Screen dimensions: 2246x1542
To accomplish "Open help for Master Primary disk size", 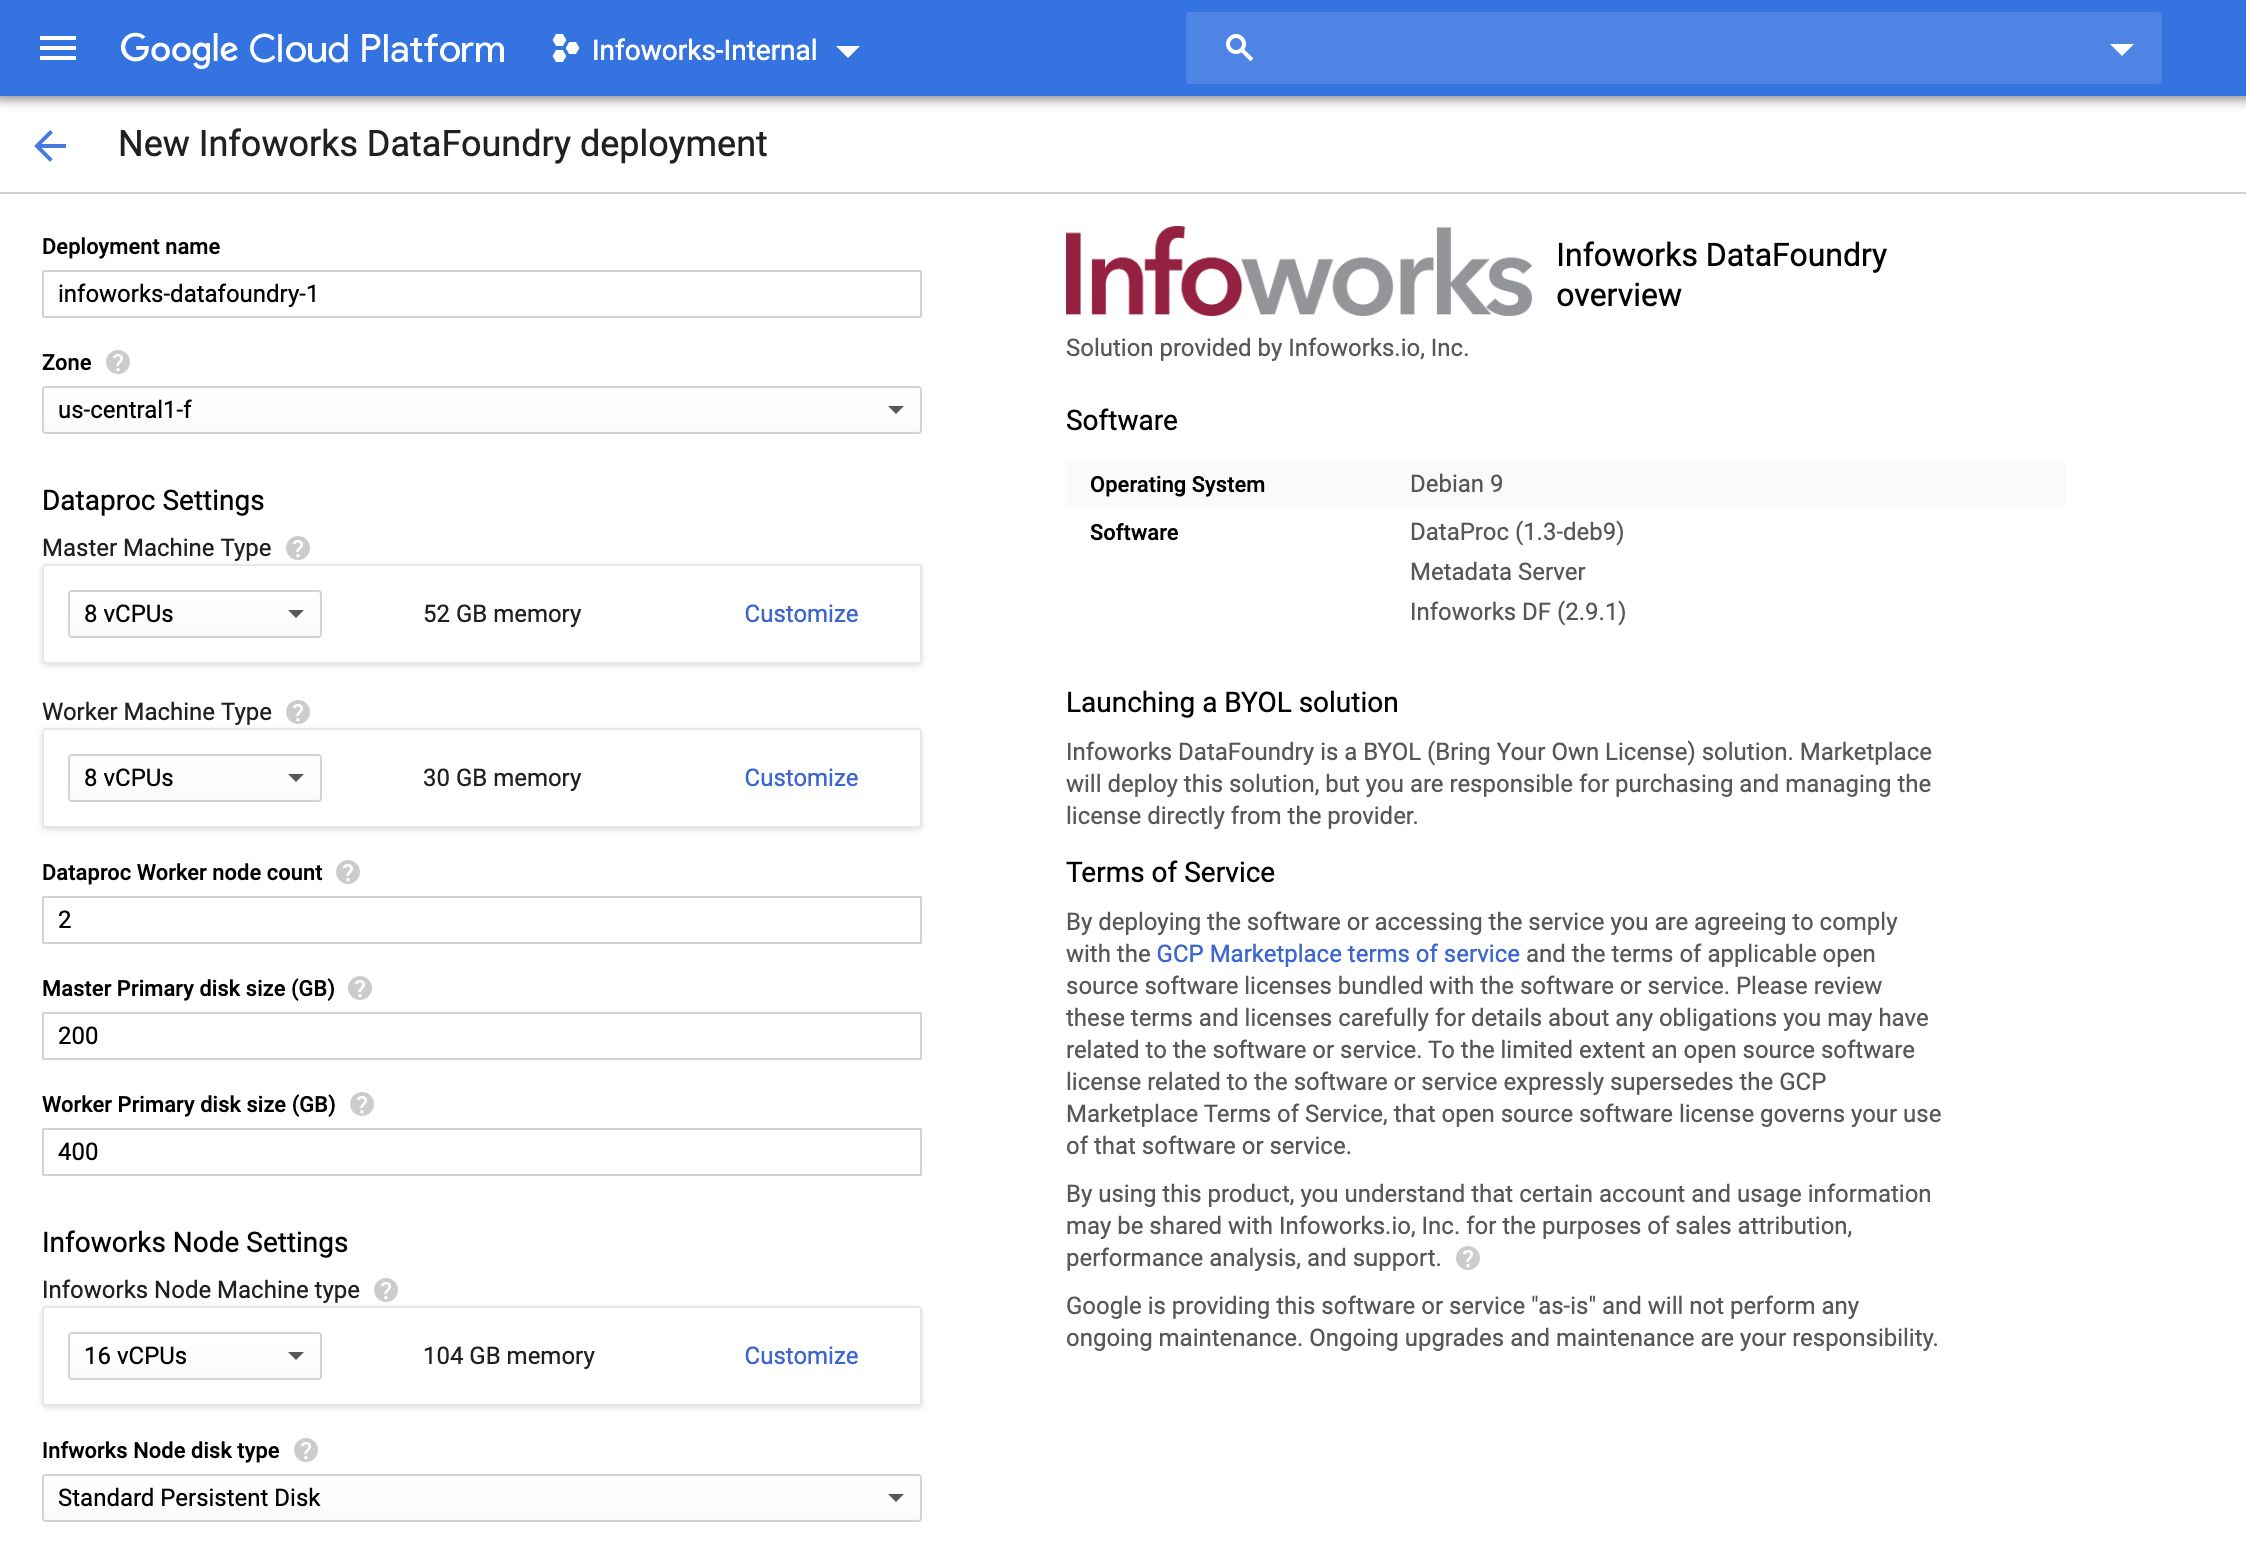I will pos(360,988).
